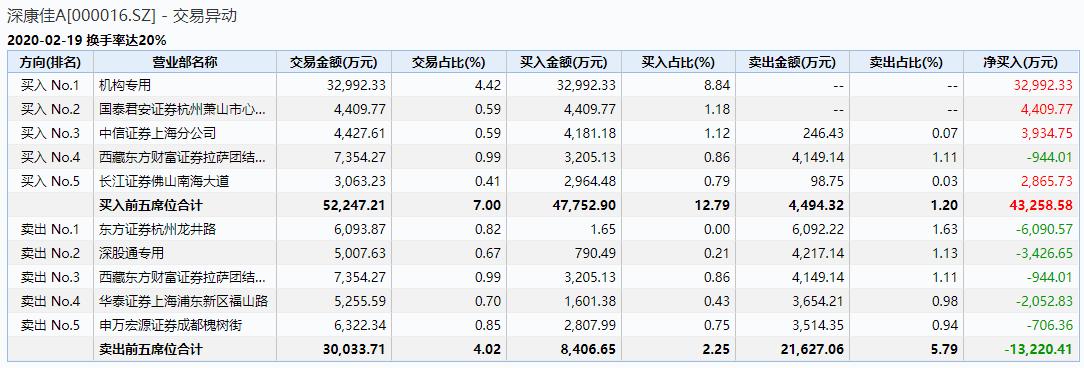Select the bold 47,752.90 total buy amount
The image size is (1084, 368).
583,205
